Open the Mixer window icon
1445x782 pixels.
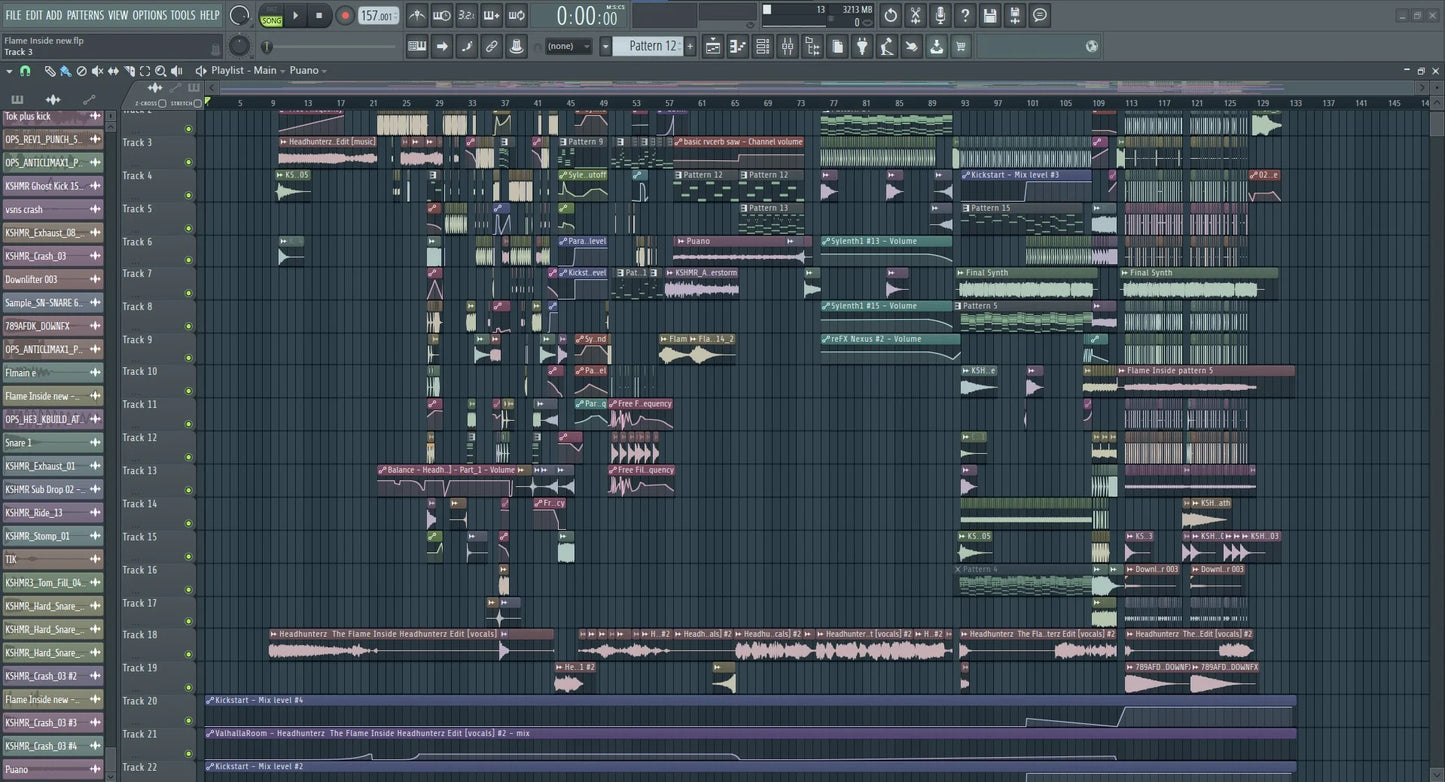point(789,46)
